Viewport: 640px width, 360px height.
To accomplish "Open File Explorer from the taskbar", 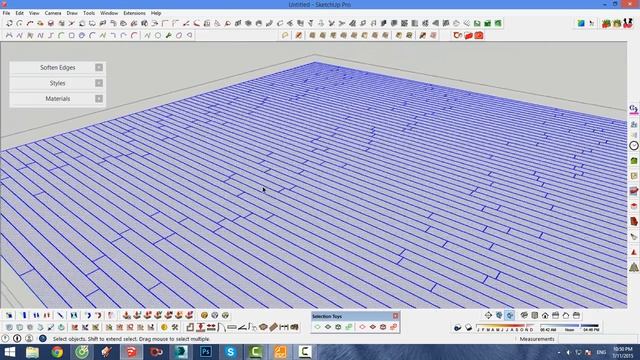I will 32,352.
